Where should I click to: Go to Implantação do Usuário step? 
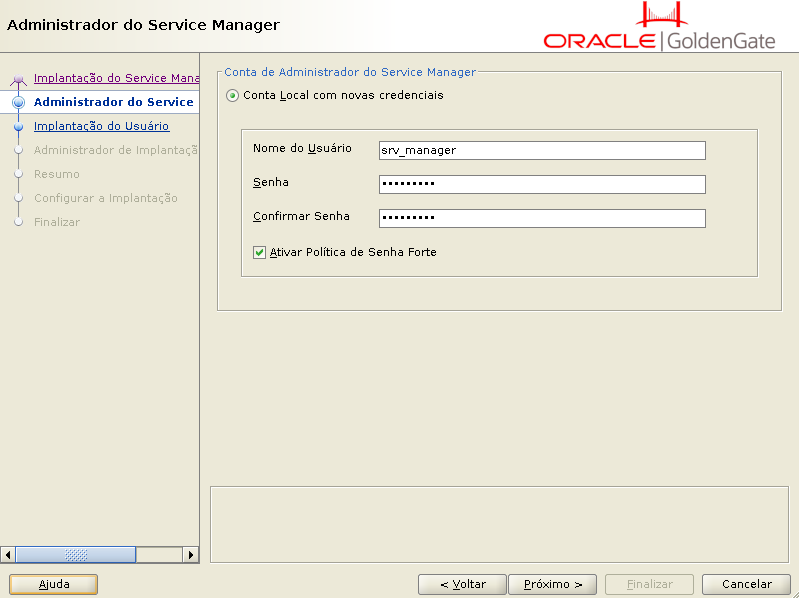click(x=101, y=126)
